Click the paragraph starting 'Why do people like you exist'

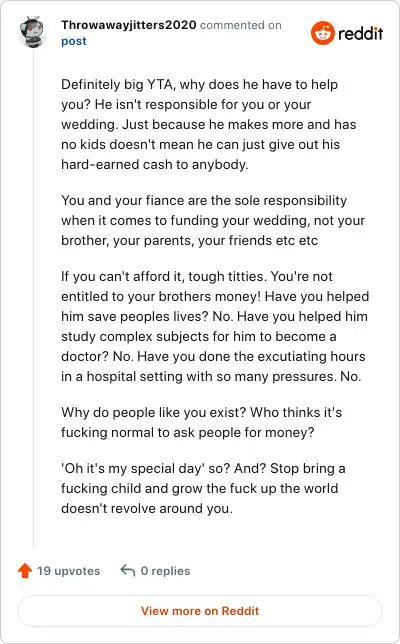[x=202, y=422]
